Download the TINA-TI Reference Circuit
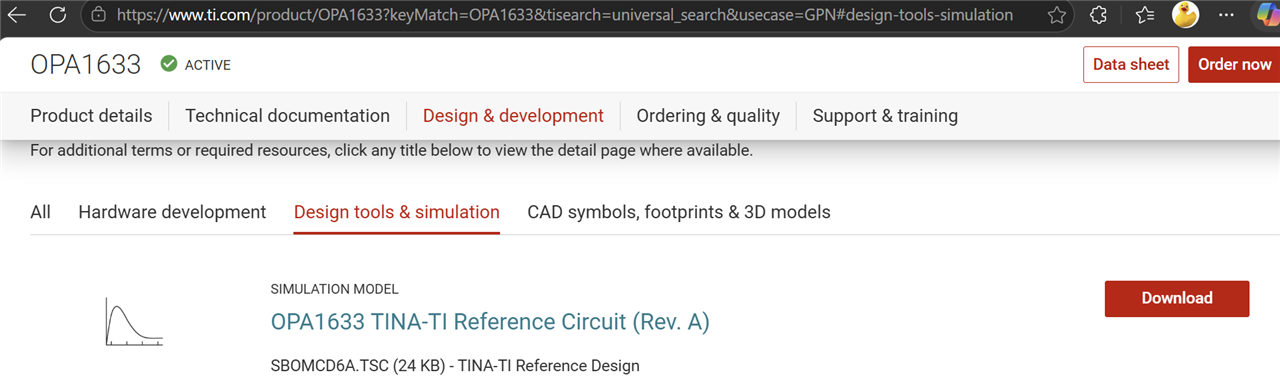This screenshot has width=1280, height=384. click(1177, 298)
